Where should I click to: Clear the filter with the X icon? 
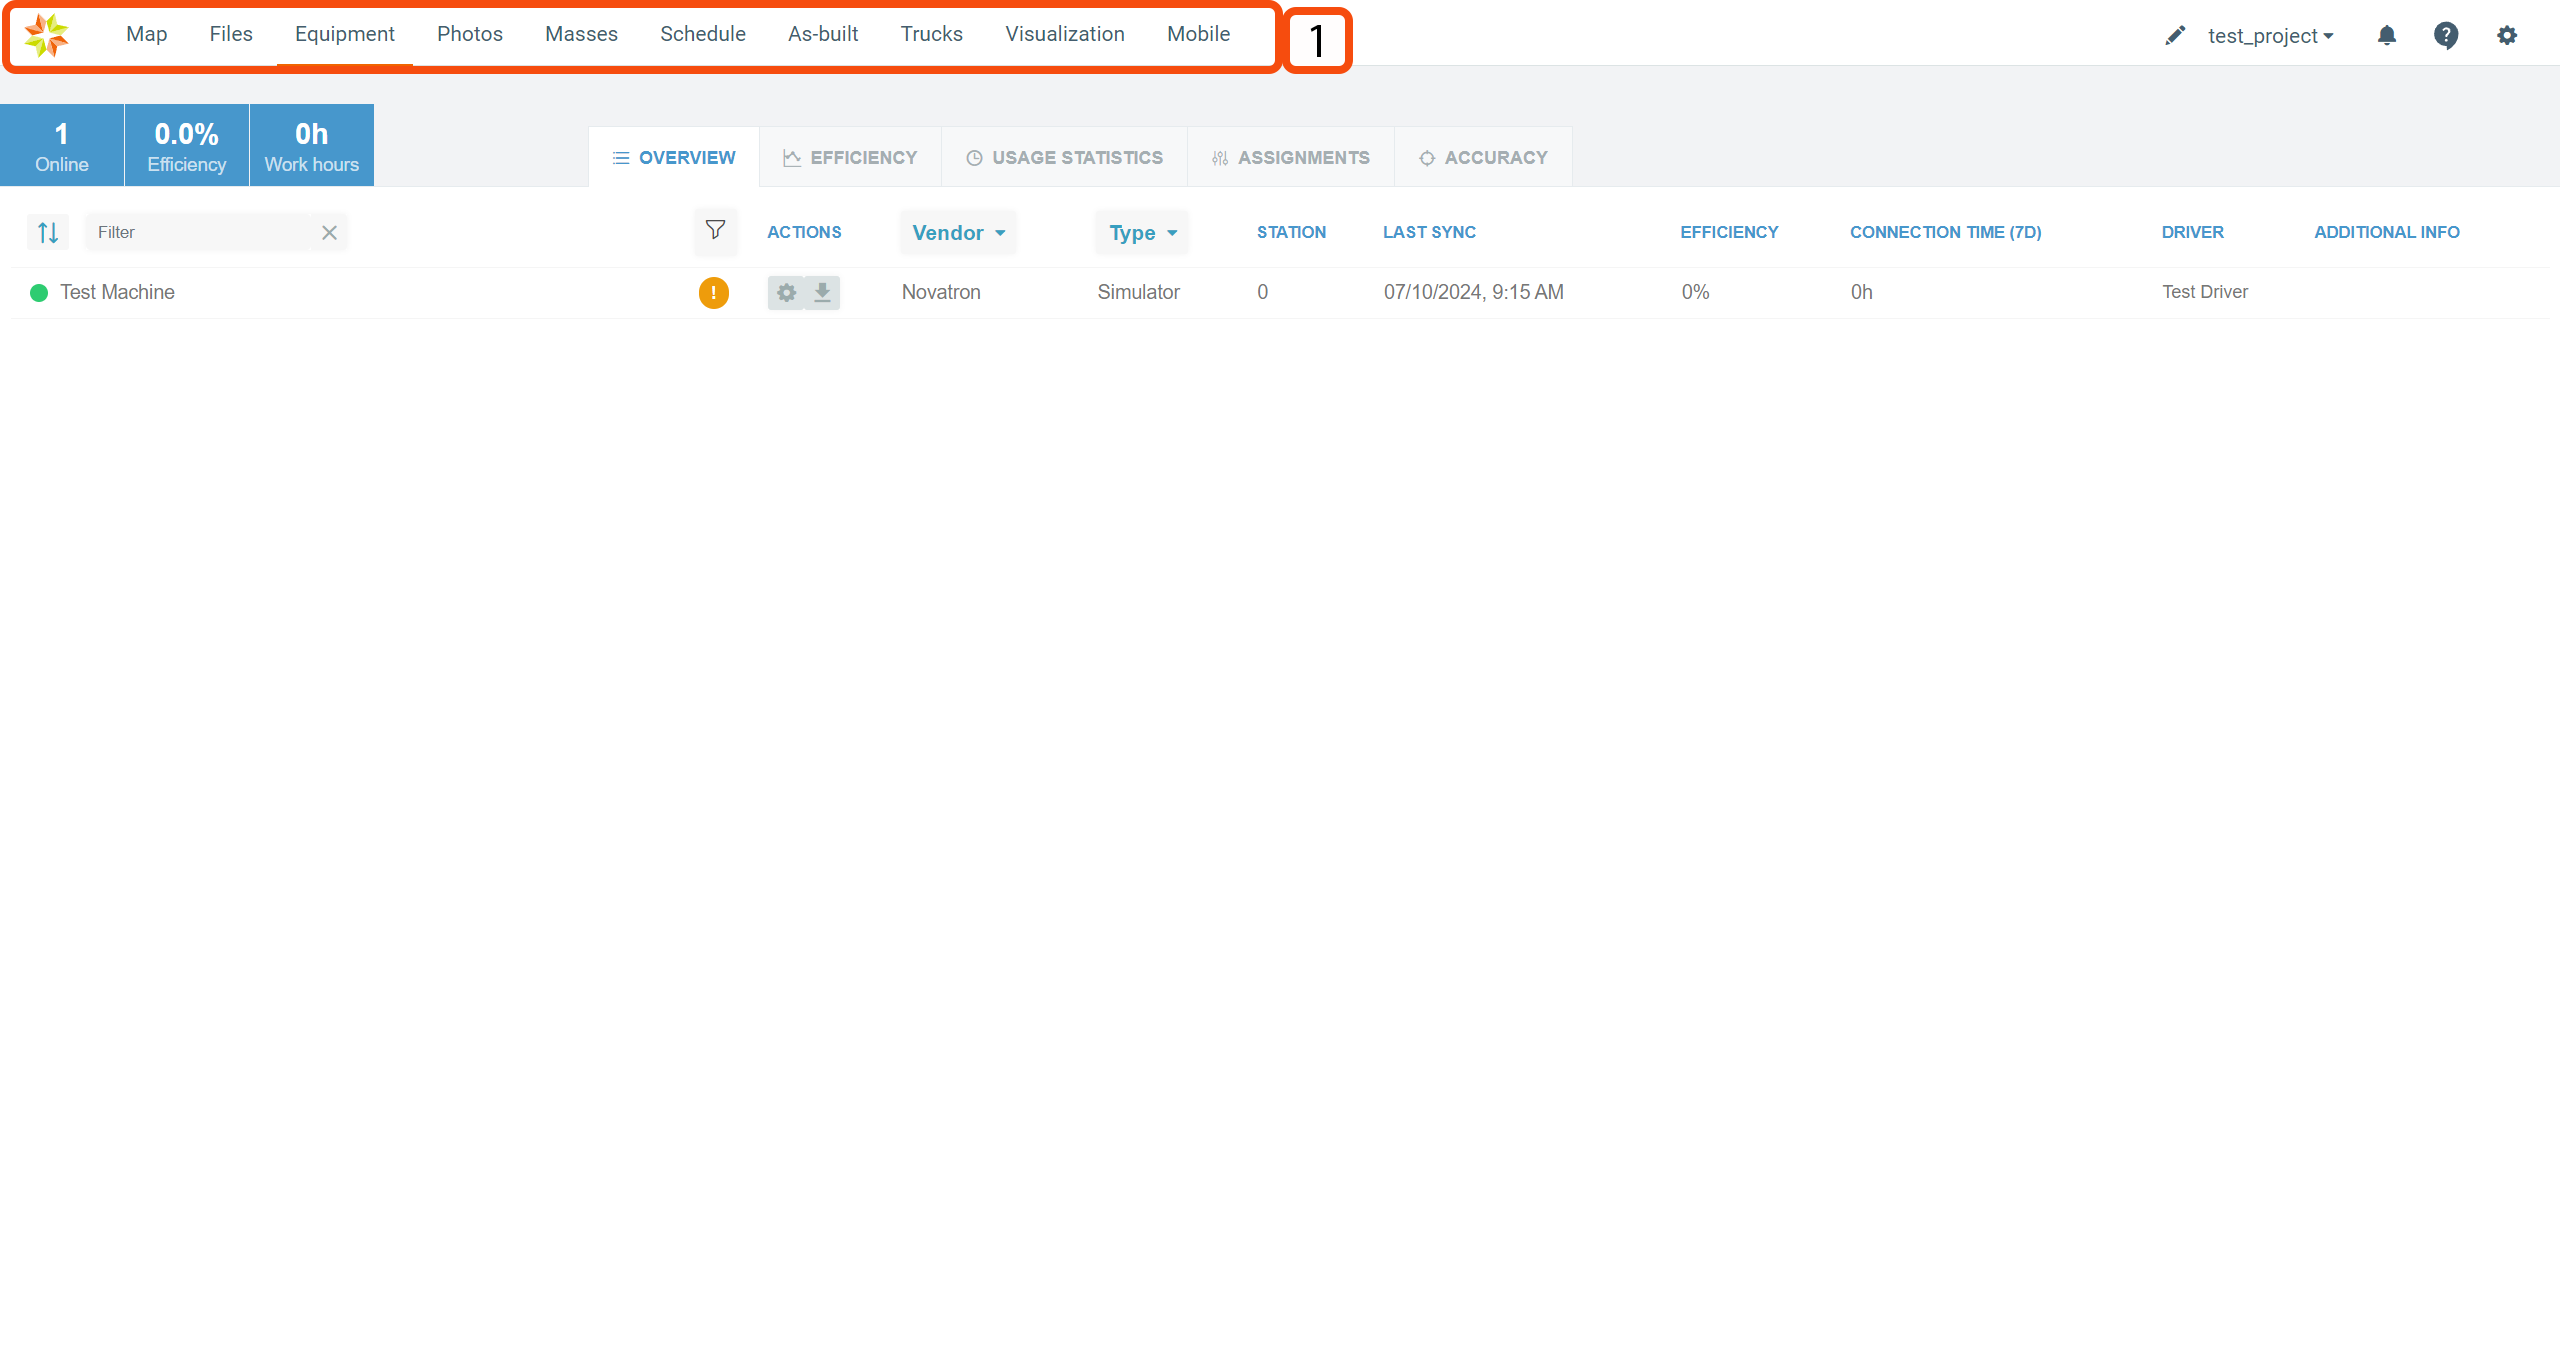tap(329, 233)
